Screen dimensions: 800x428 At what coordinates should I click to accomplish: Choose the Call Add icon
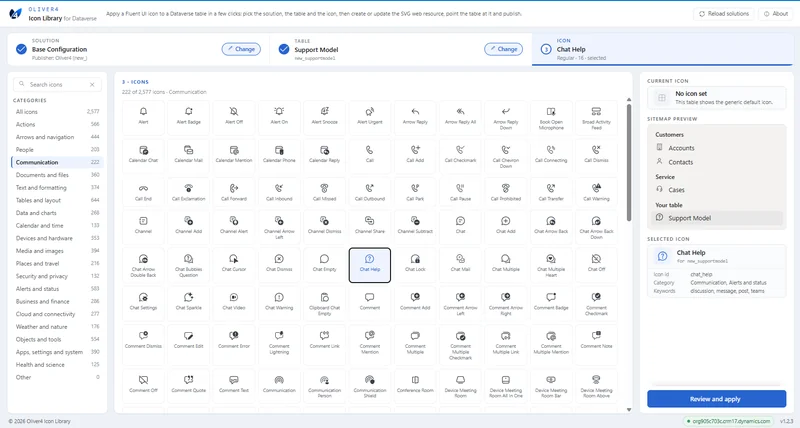415,156
